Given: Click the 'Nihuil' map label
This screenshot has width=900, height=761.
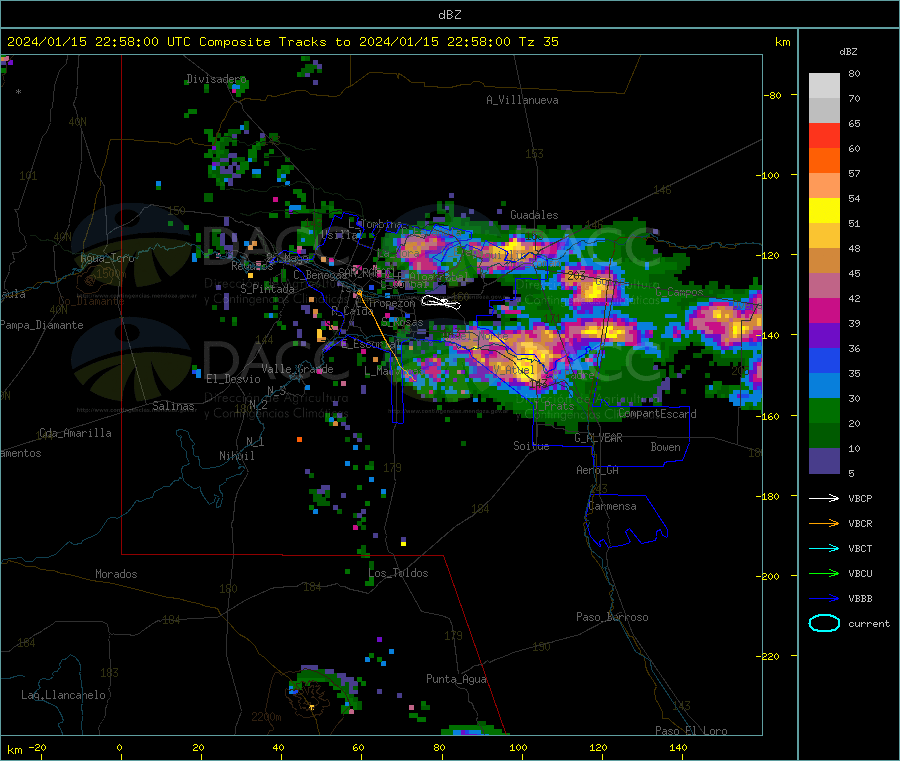Looking at the screenshot, I should pyautogui.click(x=236, y=456).
